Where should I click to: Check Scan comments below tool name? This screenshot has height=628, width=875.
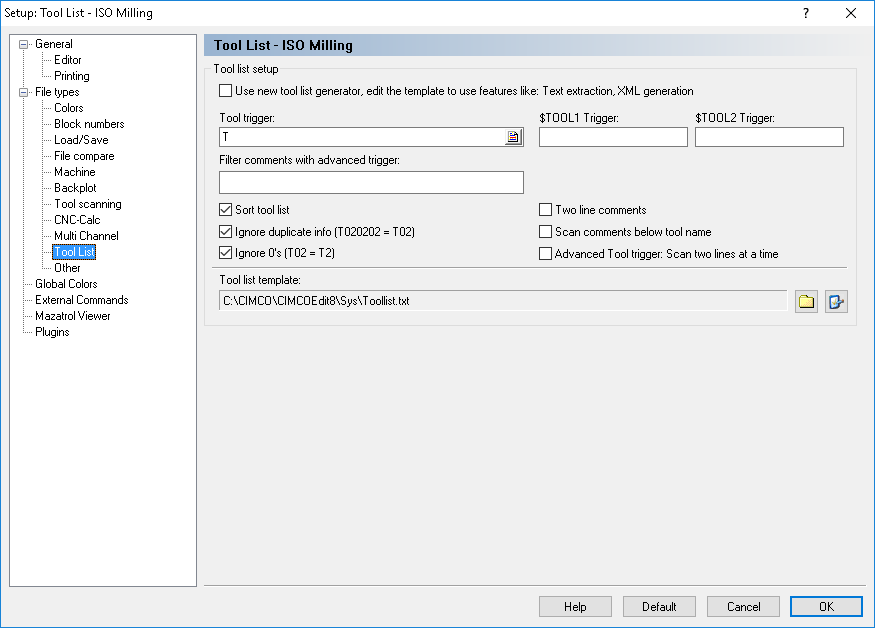pyautogui.click(x=545, y=231)
